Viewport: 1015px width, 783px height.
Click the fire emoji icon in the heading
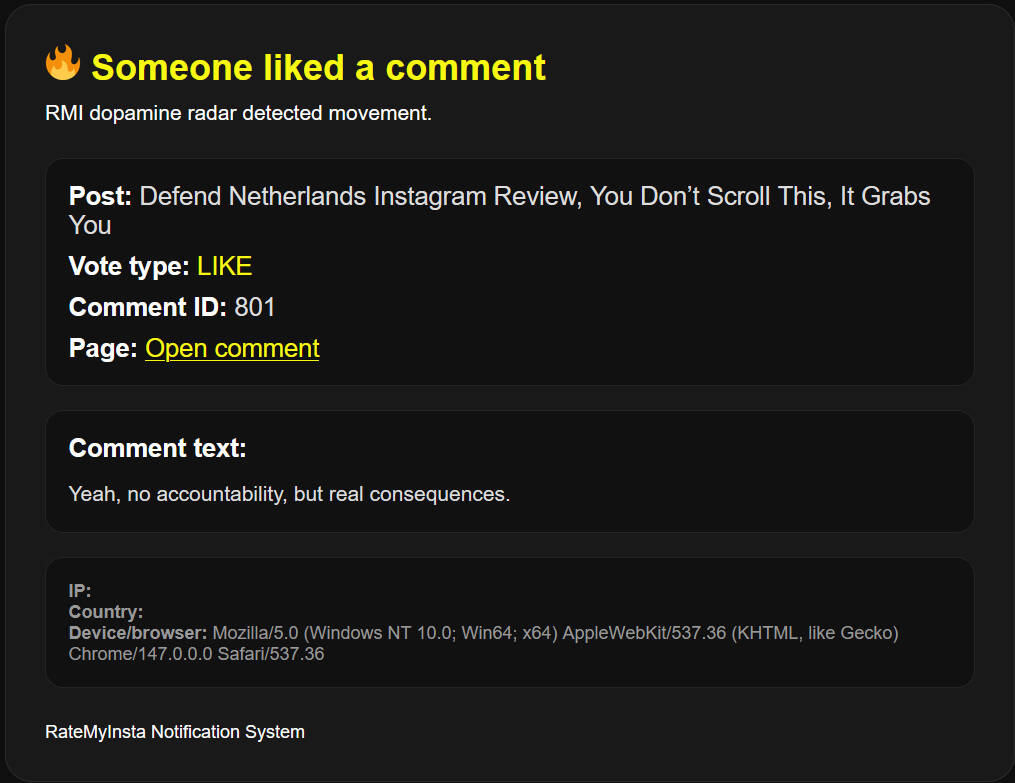(62, 64)
